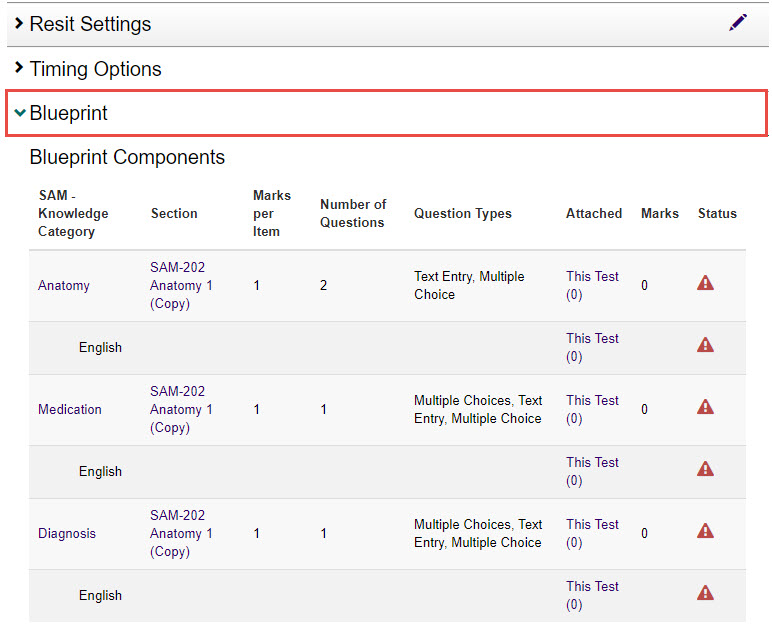
Task: Click the warning status icon in Diagnosis row
Action: tap(705, 531)
